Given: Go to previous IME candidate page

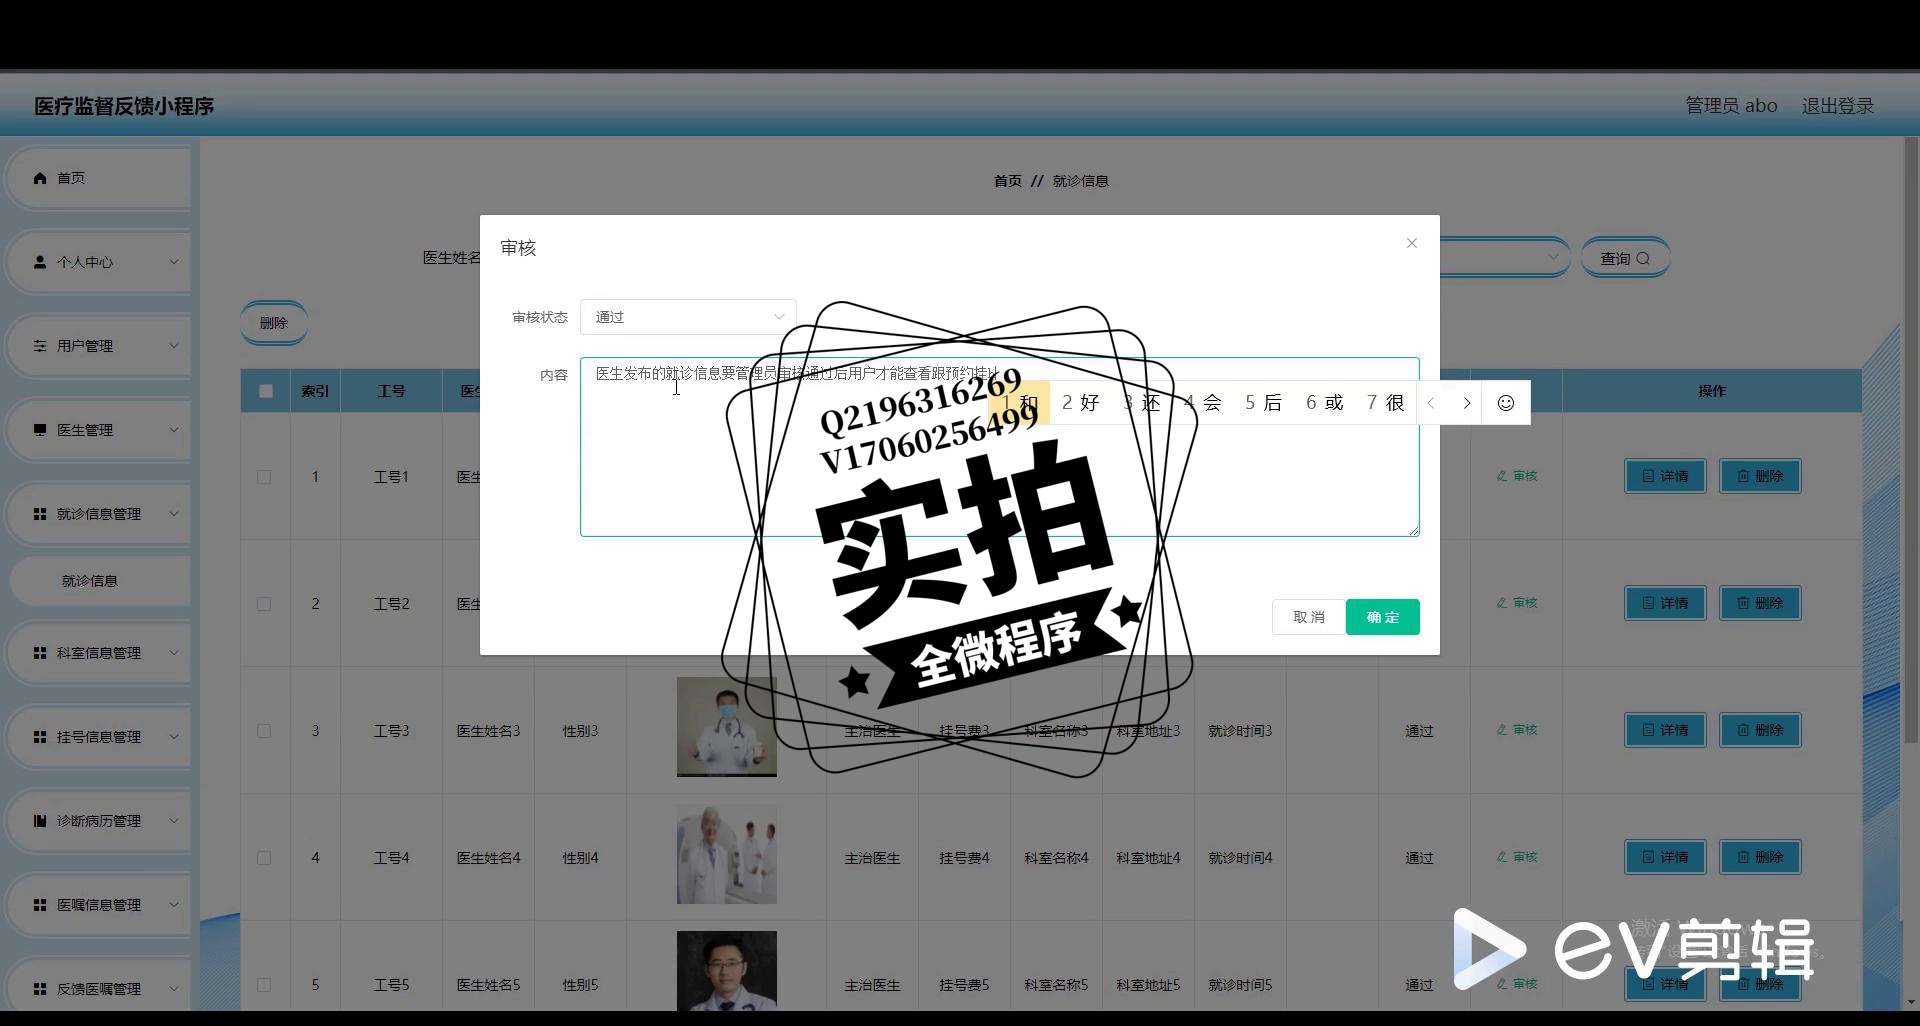Looking at the screenshot, I should (x=1431, y=403).
